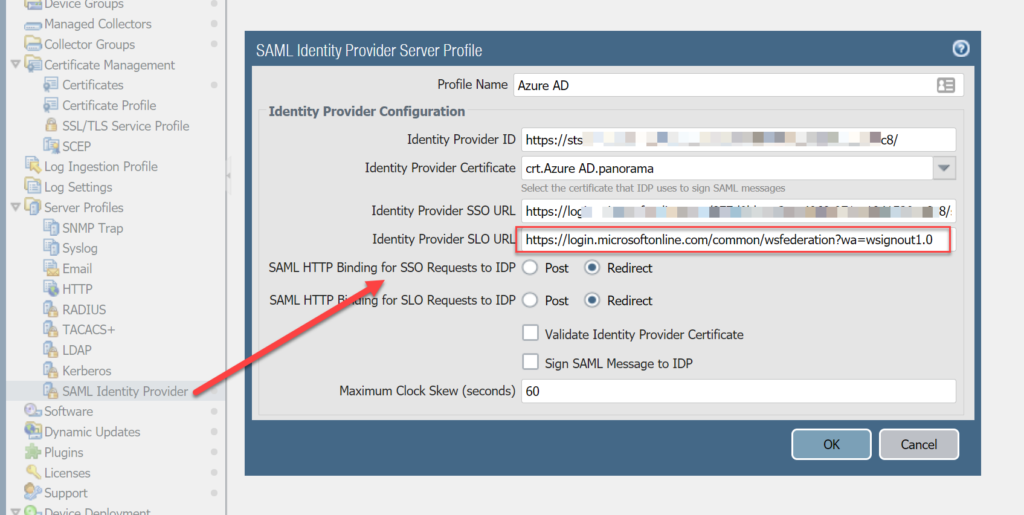
Task: Select SNMP Trap server profile item
Action: pos(92,228)
